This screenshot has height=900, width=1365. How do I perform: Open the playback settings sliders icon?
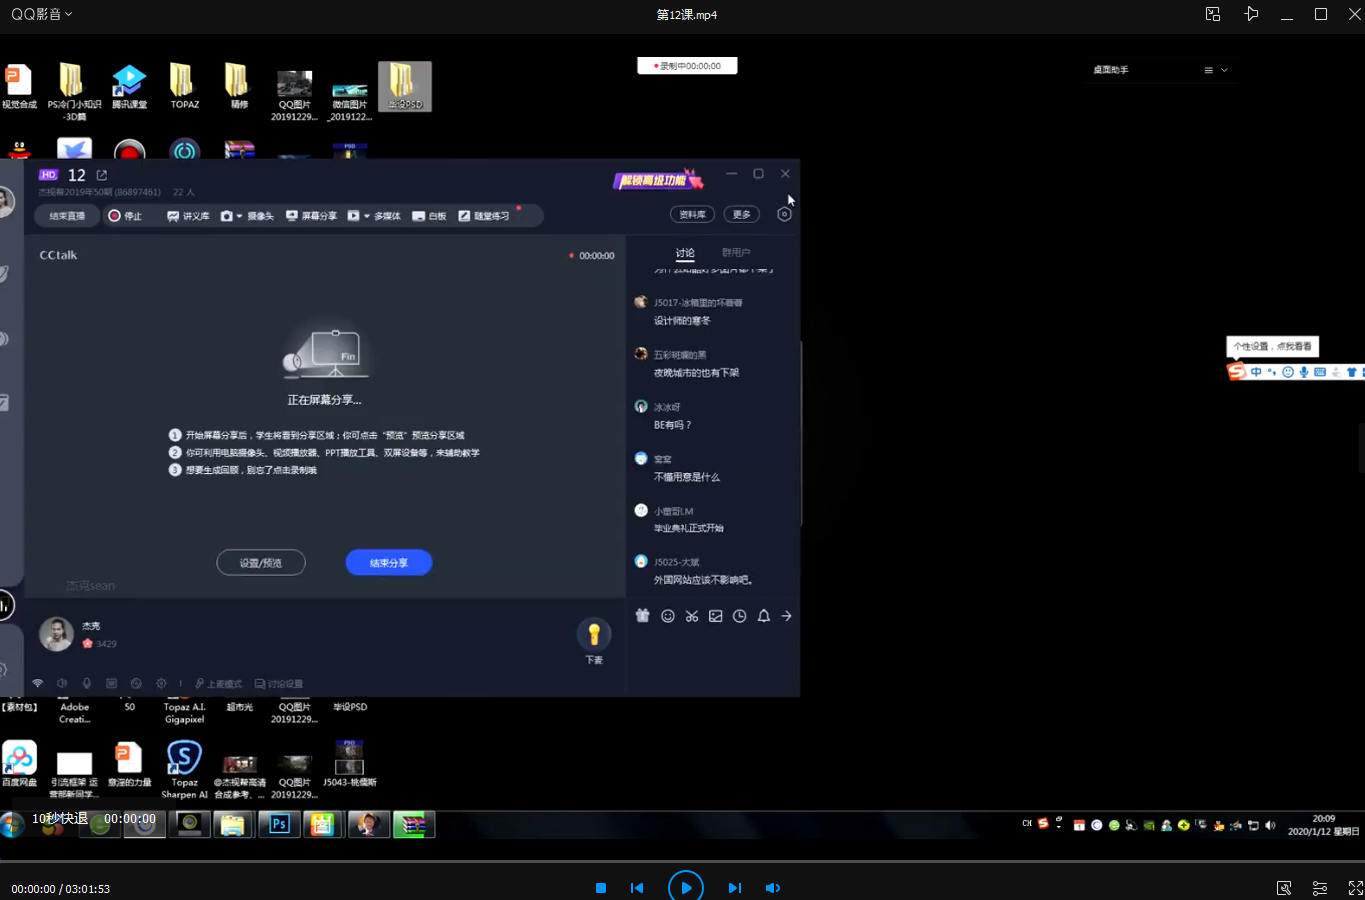(1319, 888)
